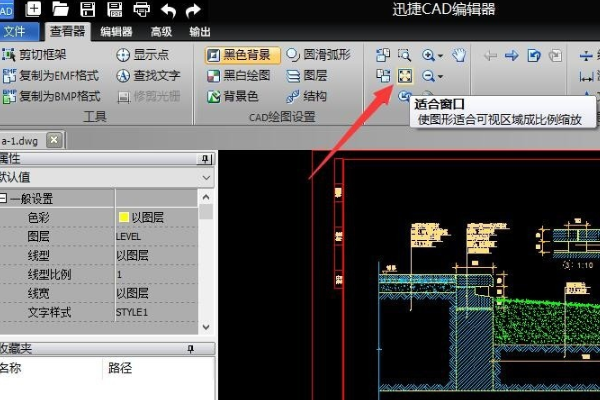Click the grayed back arrow icon
This screenshot has width=600, height=400.
point(490,56)
